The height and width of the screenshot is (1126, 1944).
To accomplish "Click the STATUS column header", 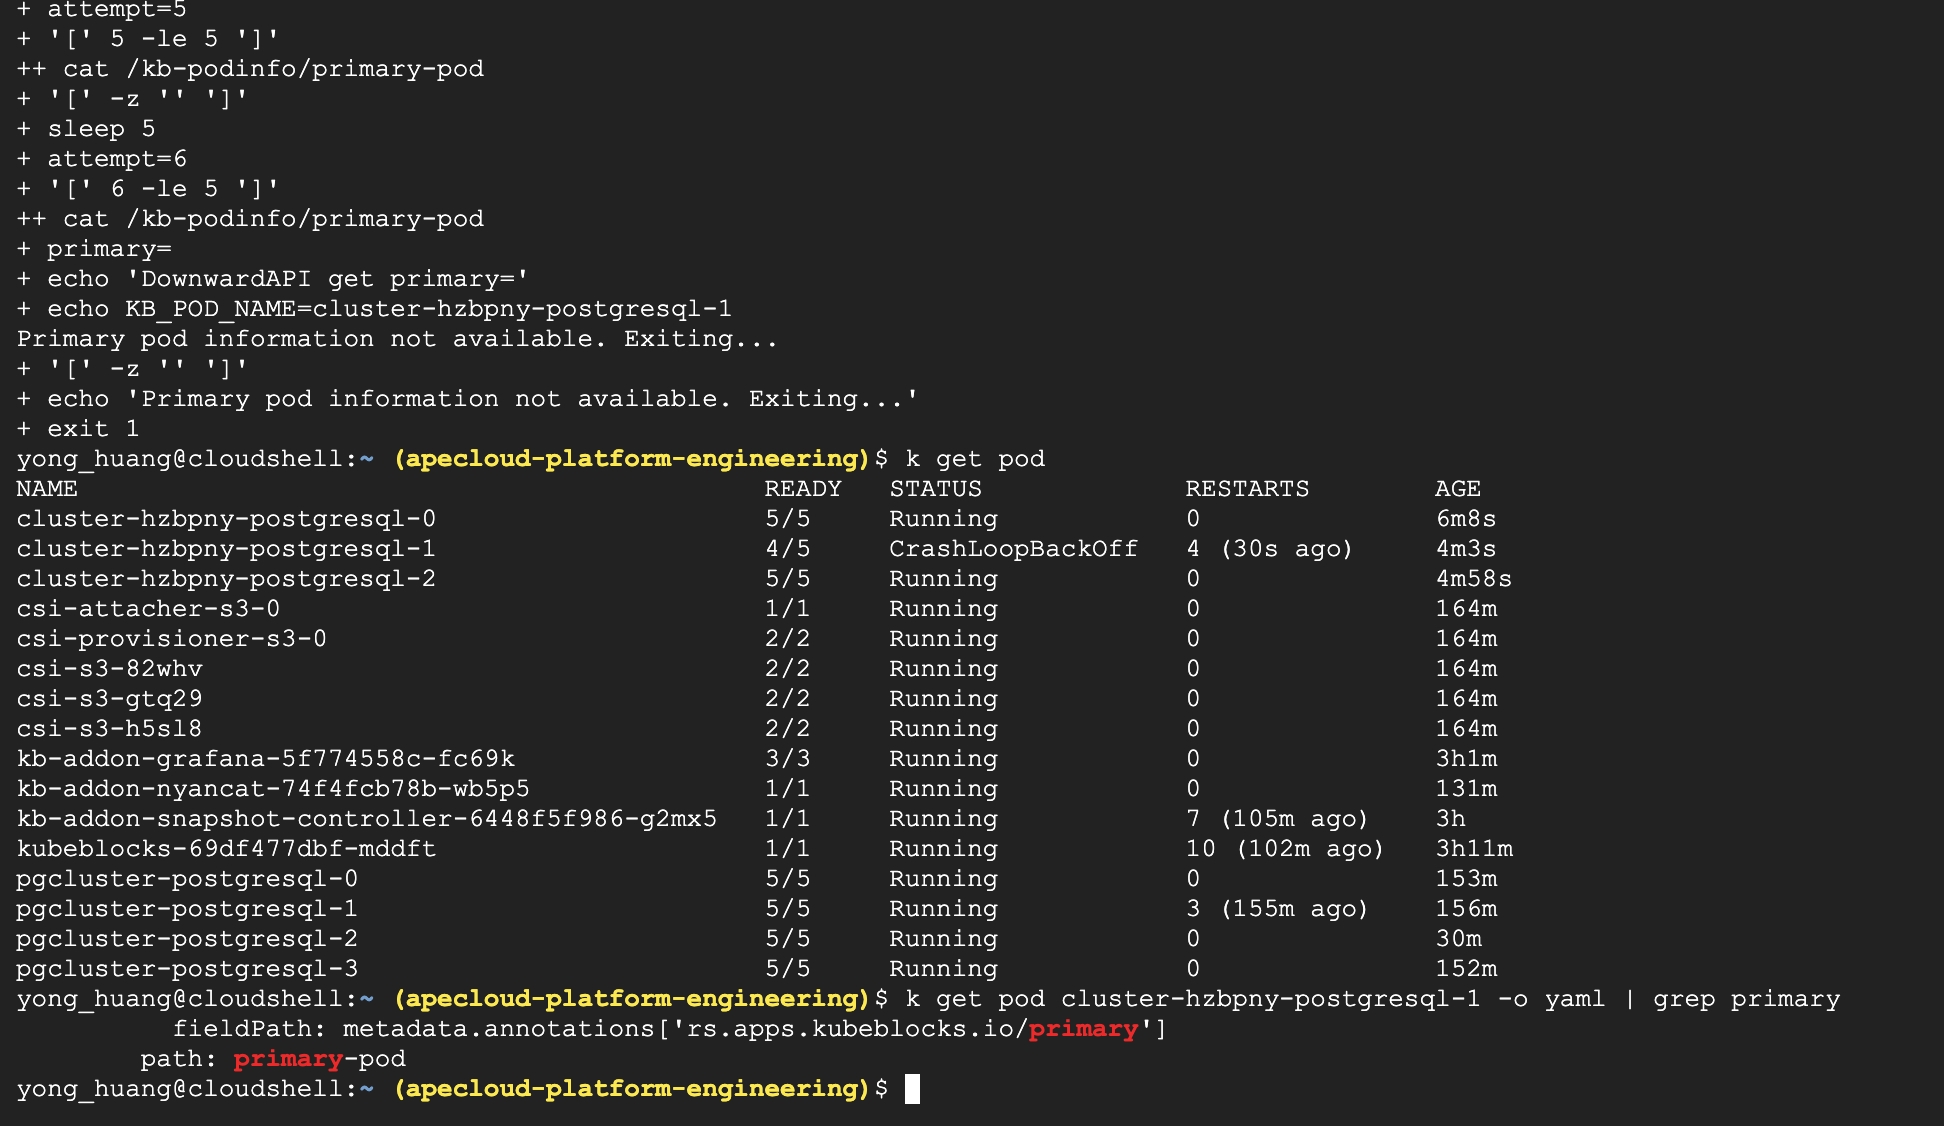I will coord(935,489).
